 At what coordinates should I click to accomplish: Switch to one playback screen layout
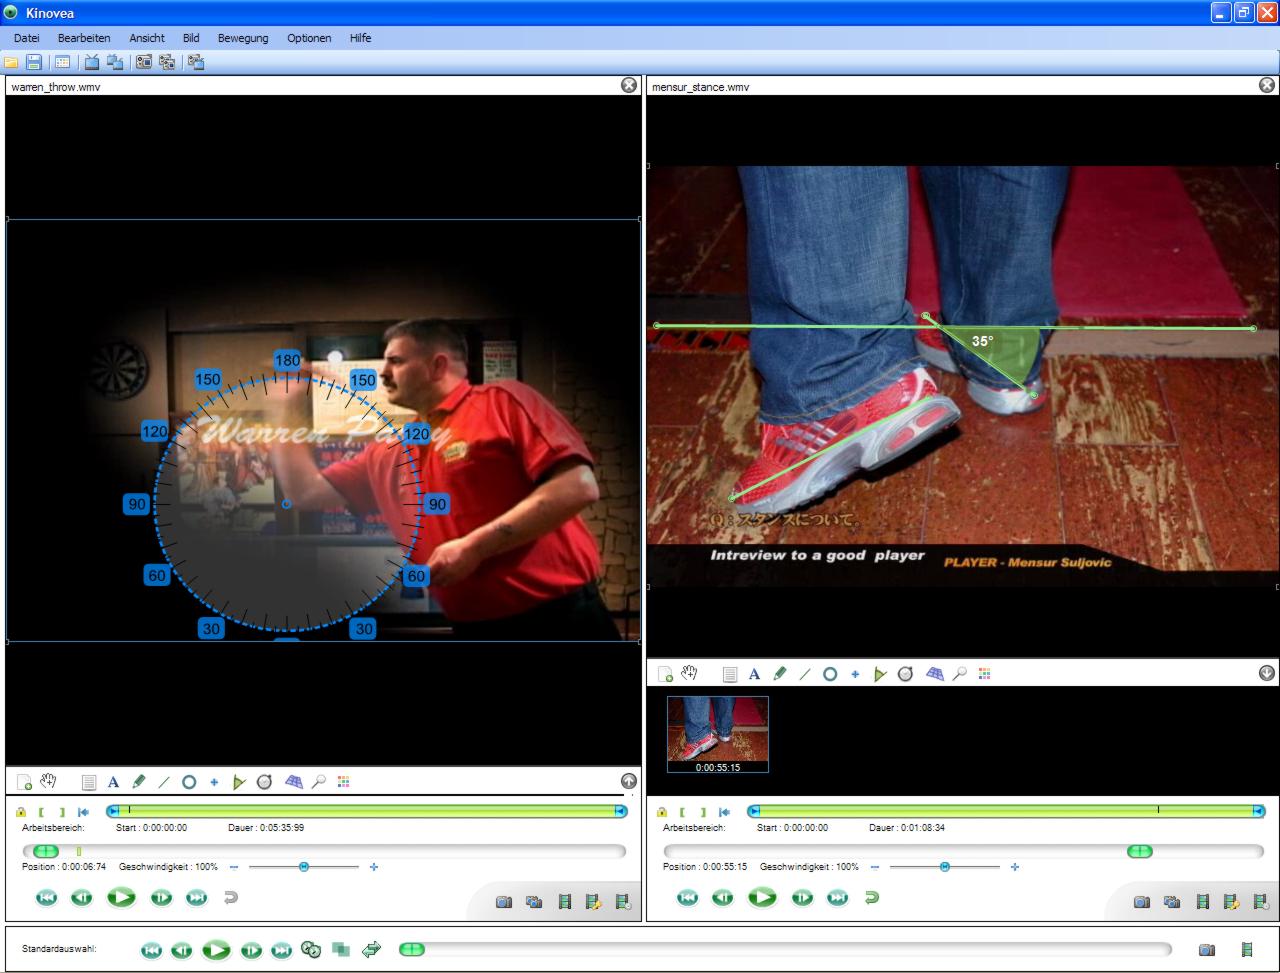(x=92, y=62)
